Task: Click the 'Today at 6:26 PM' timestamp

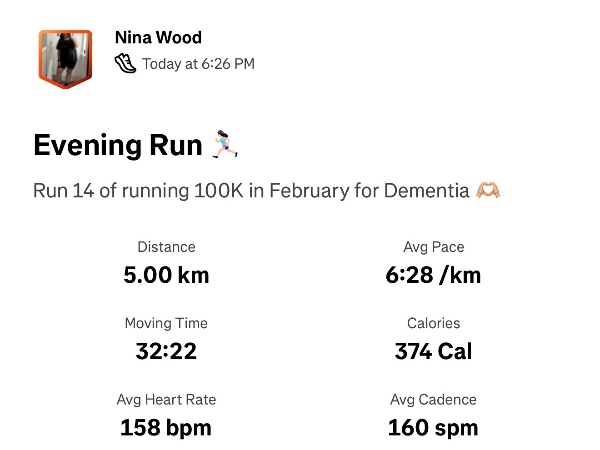Action: coord(198,64)
